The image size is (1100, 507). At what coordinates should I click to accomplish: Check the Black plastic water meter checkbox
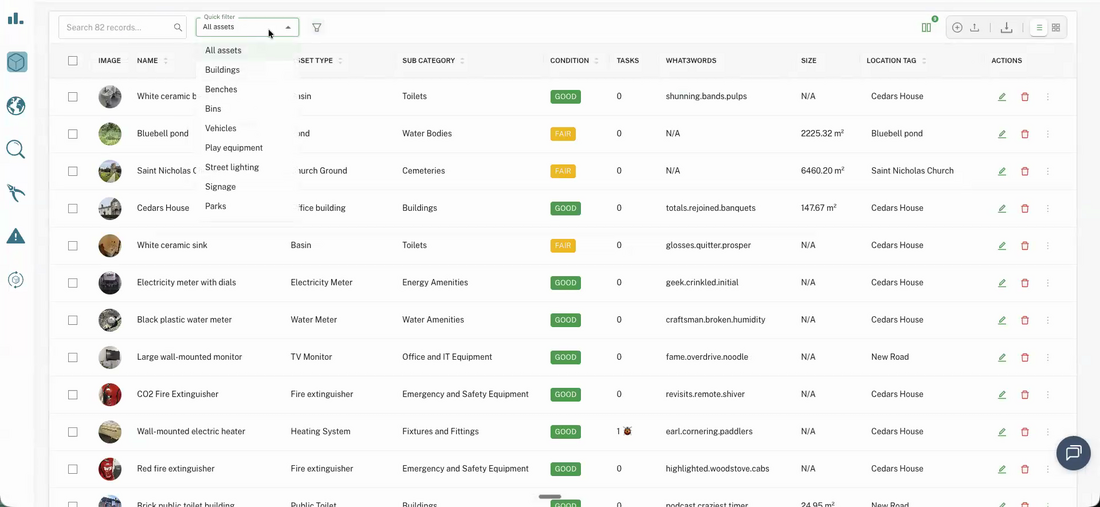click(x=73, y=320)
